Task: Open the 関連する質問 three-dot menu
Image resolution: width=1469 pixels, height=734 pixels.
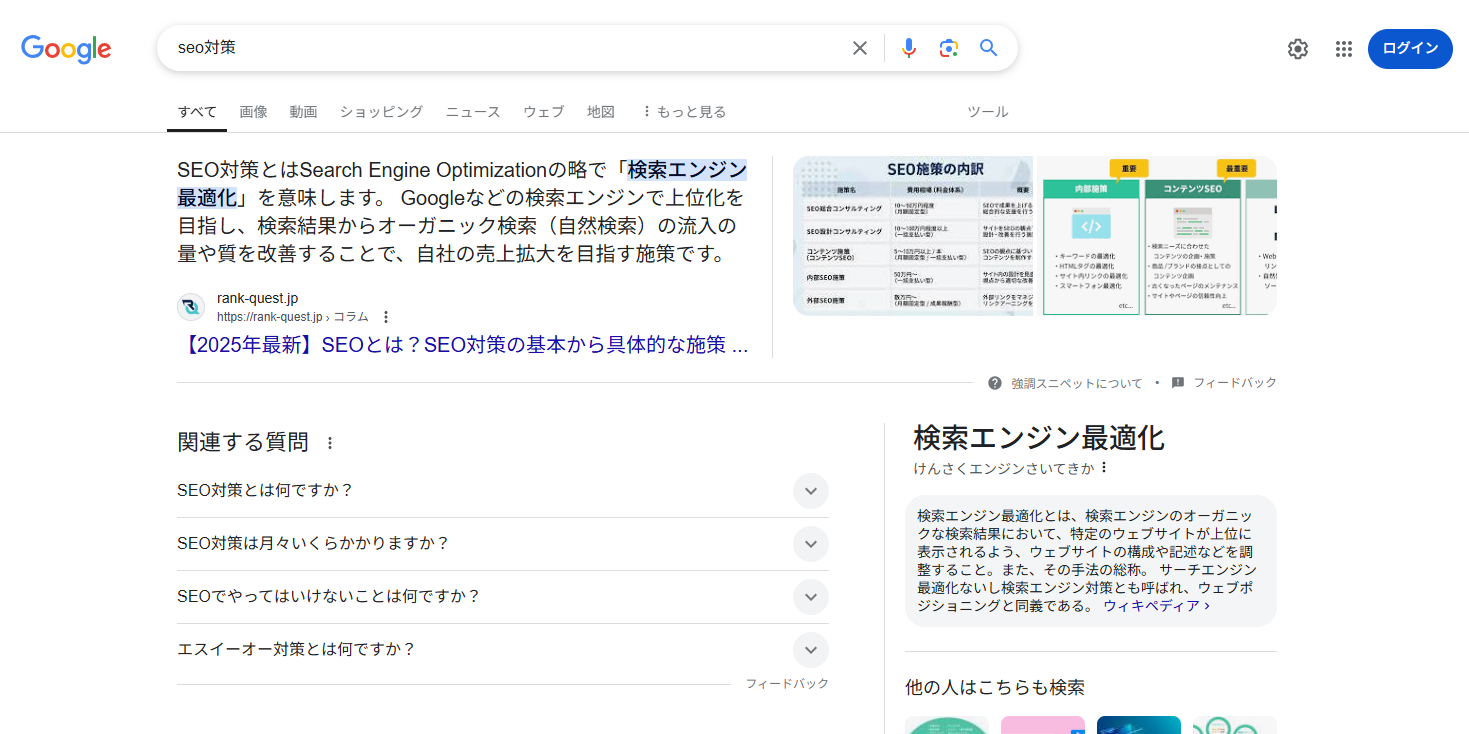Action: (x=330, y=443)
